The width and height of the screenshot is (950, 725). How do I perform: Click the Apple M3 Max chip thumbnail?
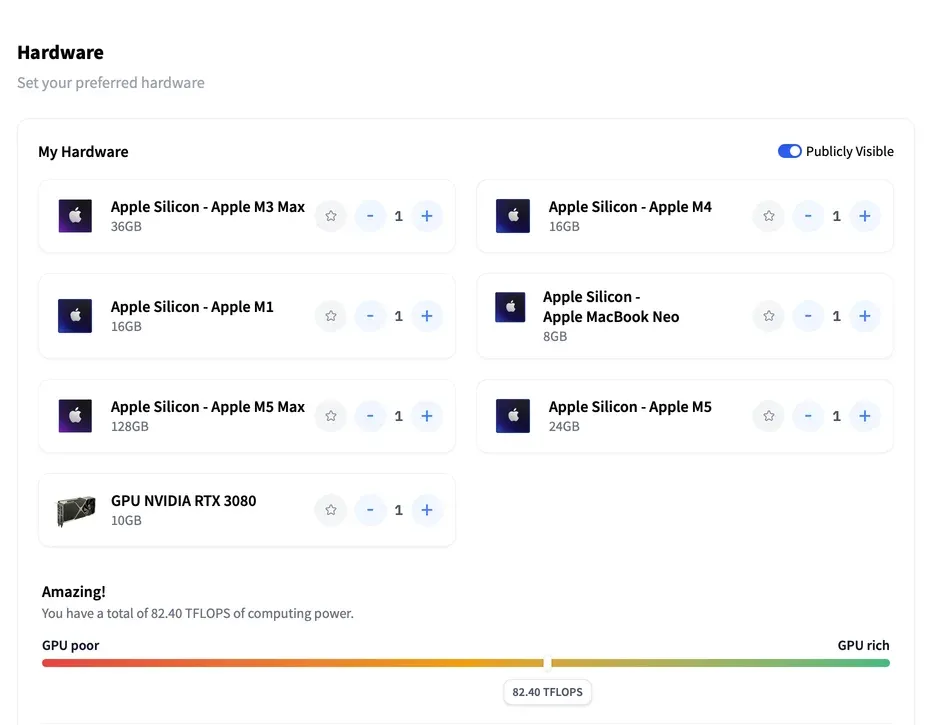click(75, 216)
